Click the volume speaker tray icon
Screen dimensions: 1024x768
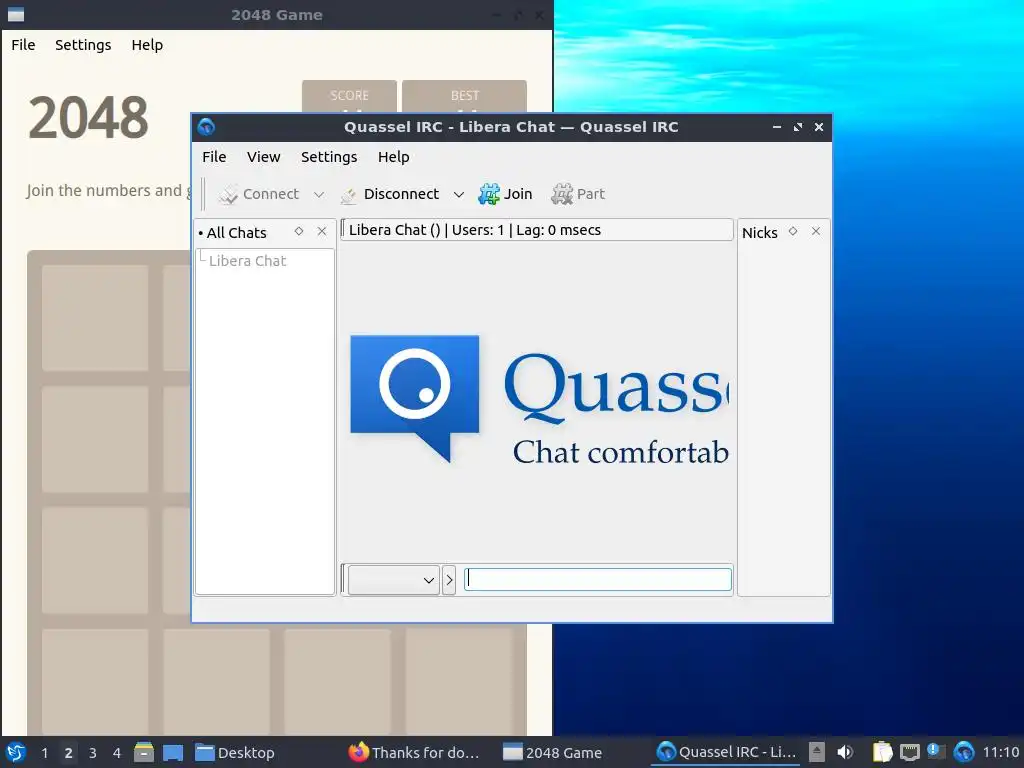pos(845,752)
